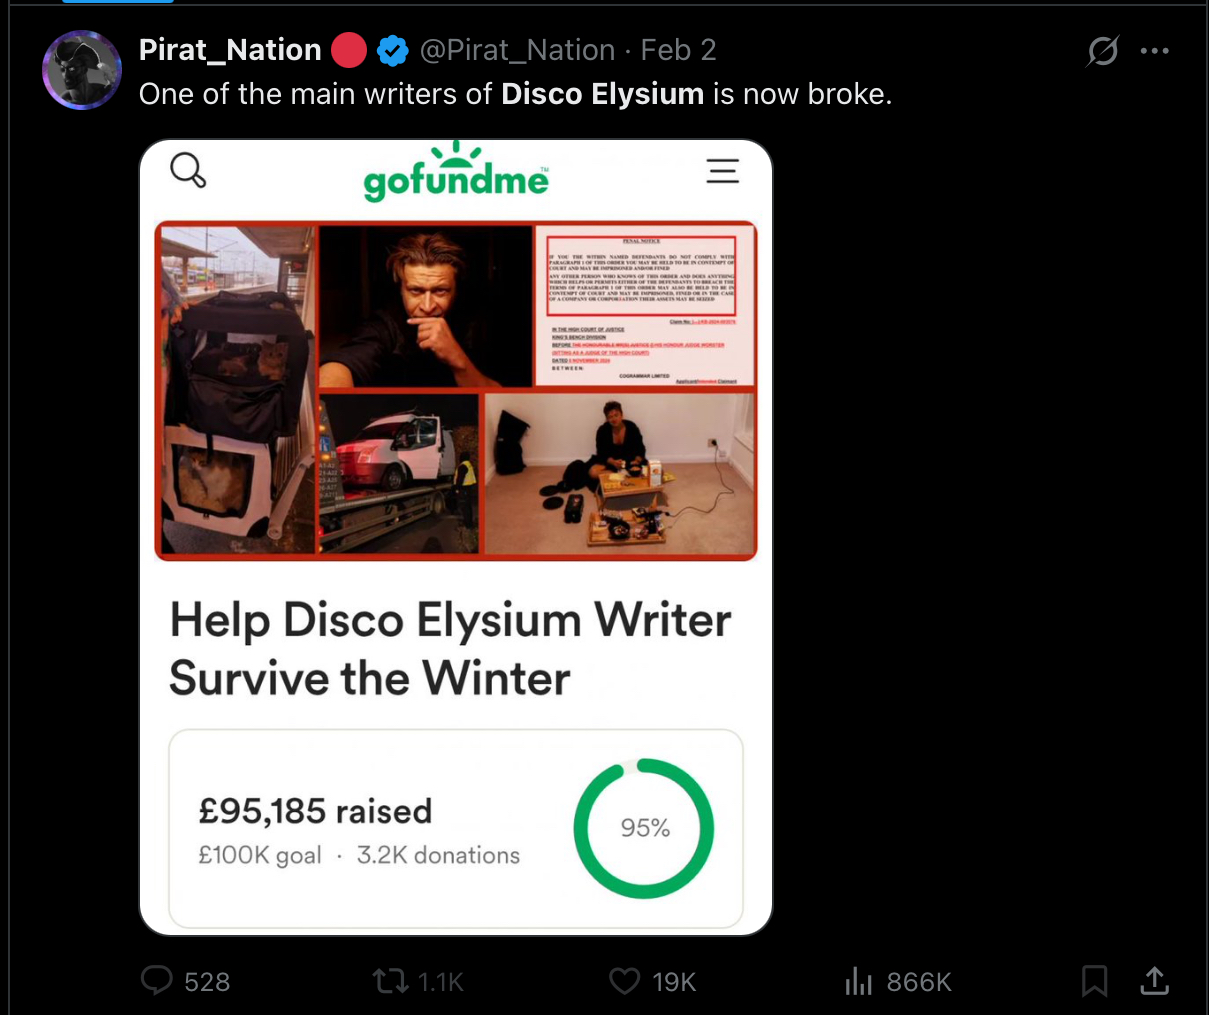This screenshot has height=1015, width=1209.
Task: Open the reply comment icon
Action: 157,981
